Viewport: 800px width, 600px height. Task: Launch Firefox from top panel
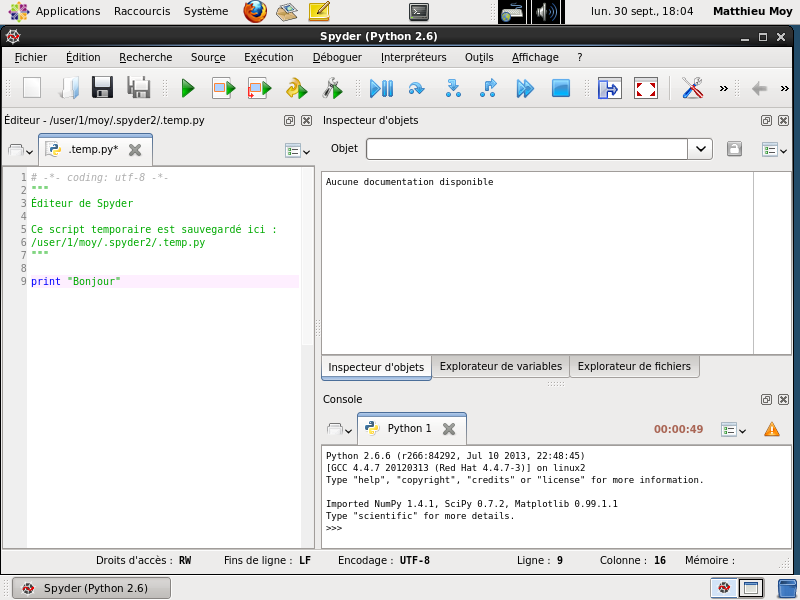pyautogui.click(x=255, y=11)
